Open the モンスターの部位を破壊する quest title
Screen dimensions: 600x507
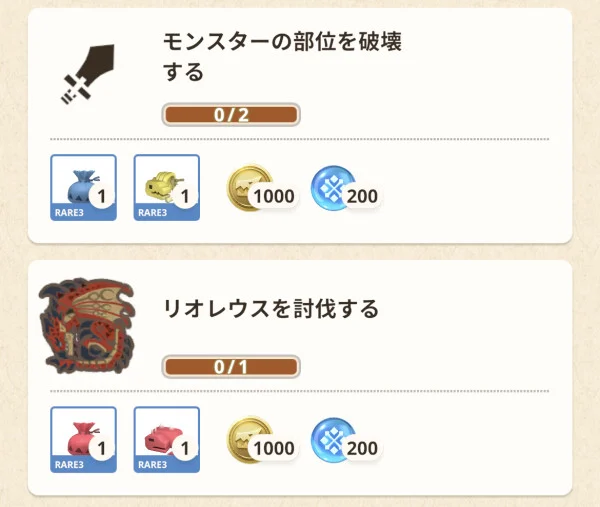(285, 57)
